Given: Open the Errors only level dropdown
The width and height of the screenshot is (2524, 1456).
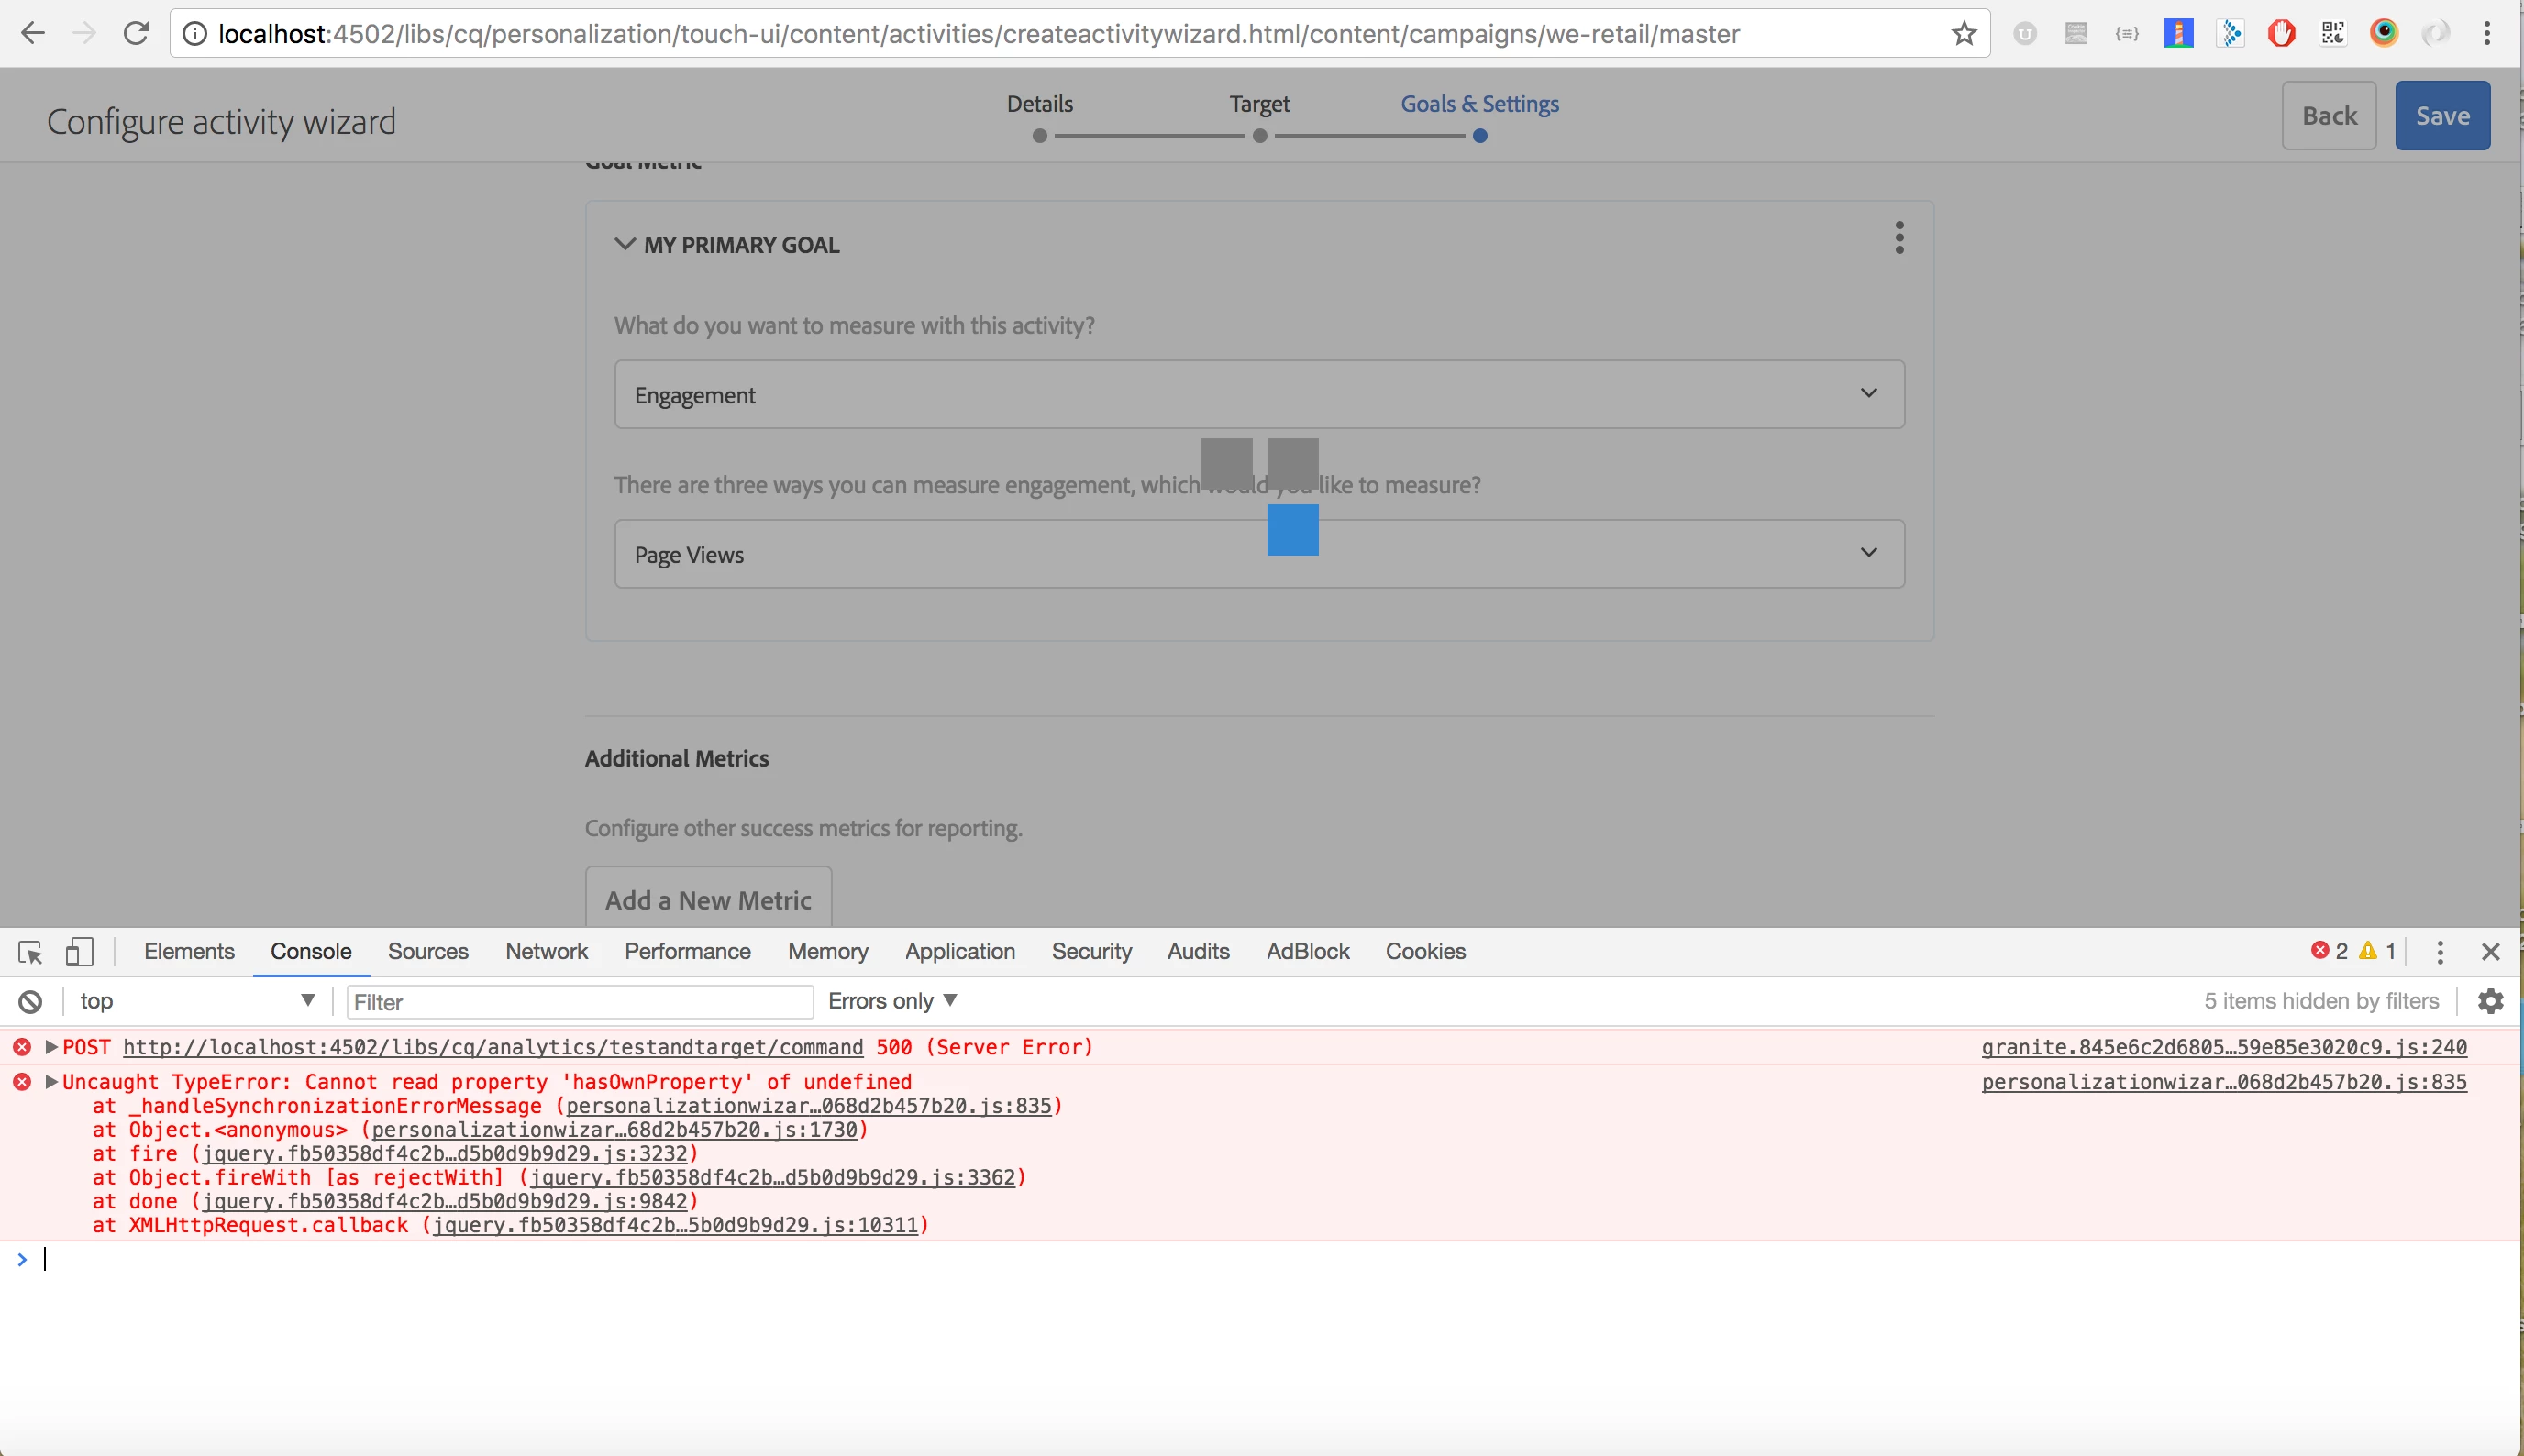Looking at the screenshot, I should pyautogui.click(x=892, y=1001).
